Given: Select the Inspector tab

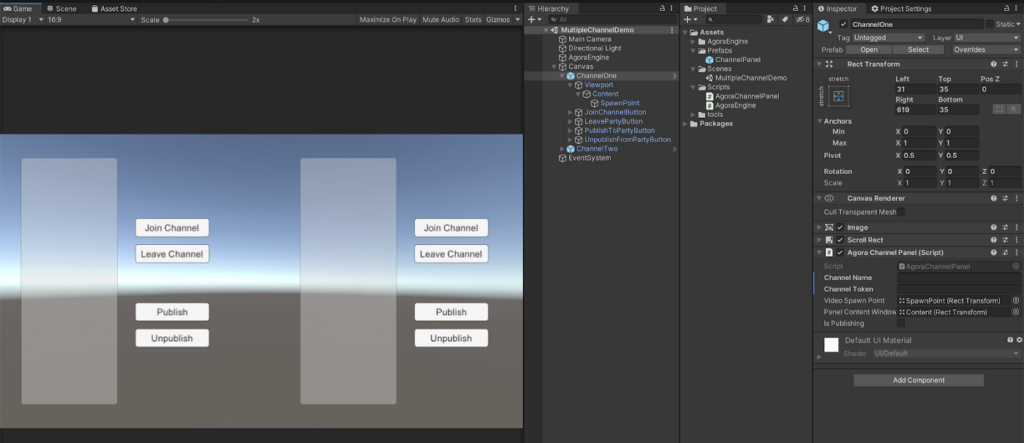Looking at the screenshot, I should (841, 8).
